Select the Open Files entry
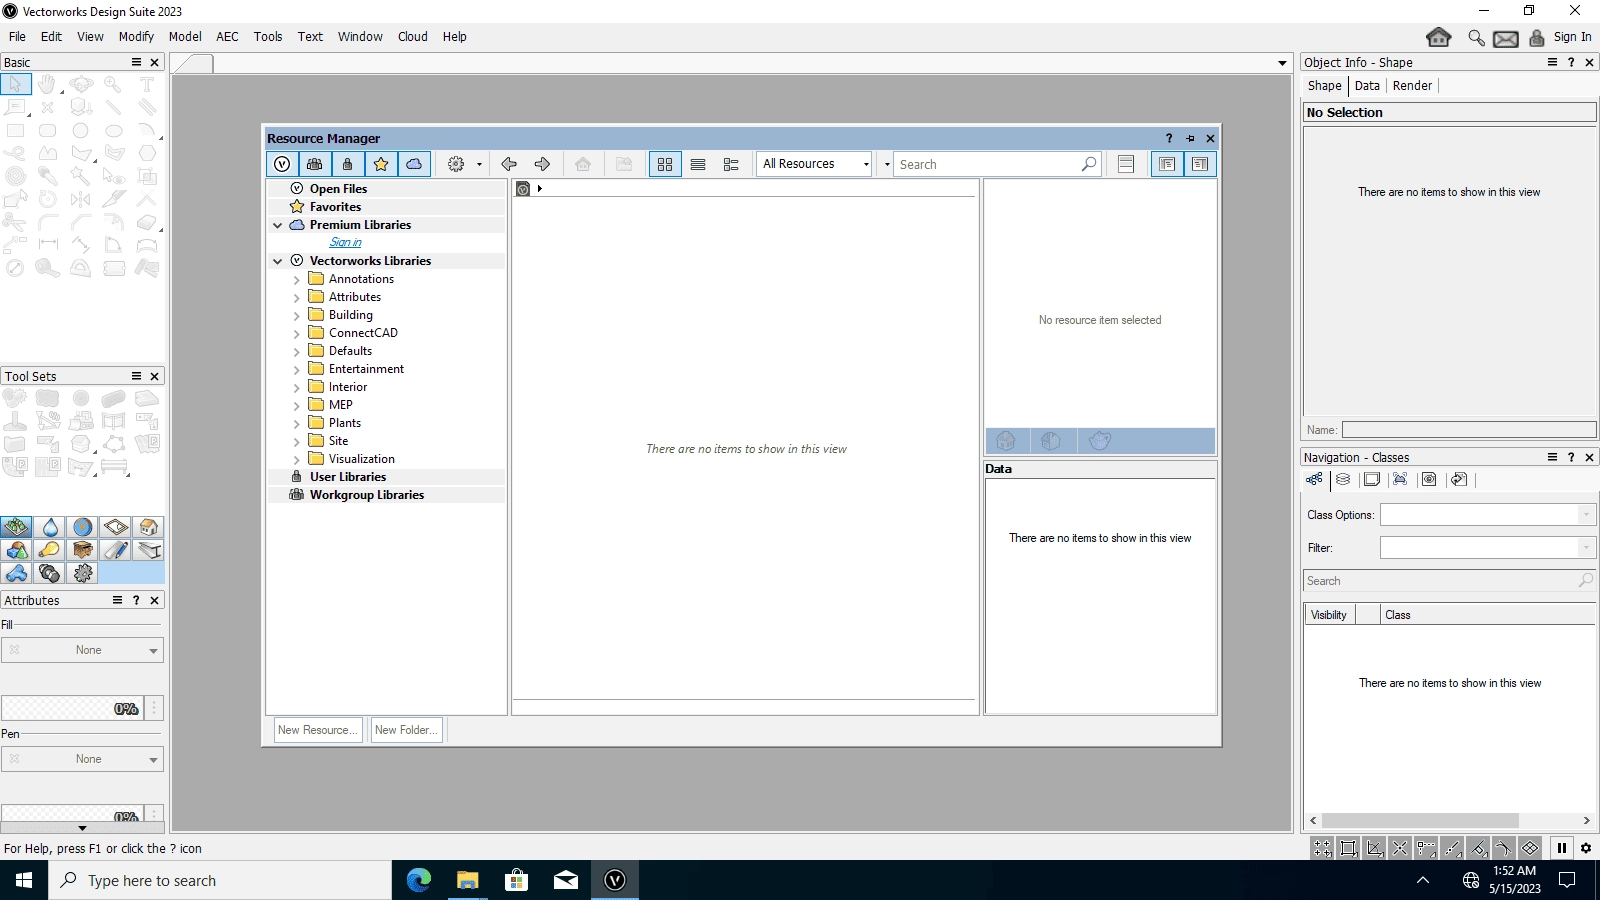 pyautogui.click(x=338, y=189)
